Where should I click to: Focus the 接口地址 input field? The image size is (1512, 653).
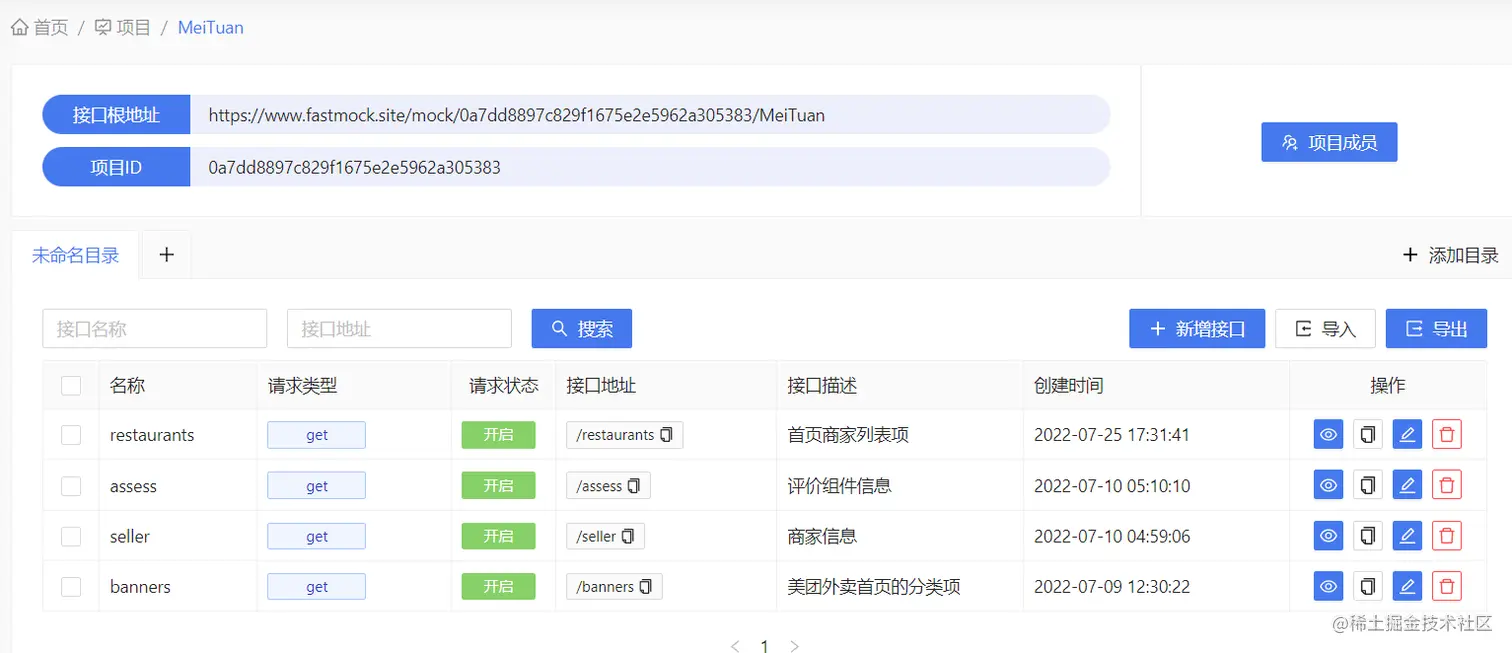[399, 328]
